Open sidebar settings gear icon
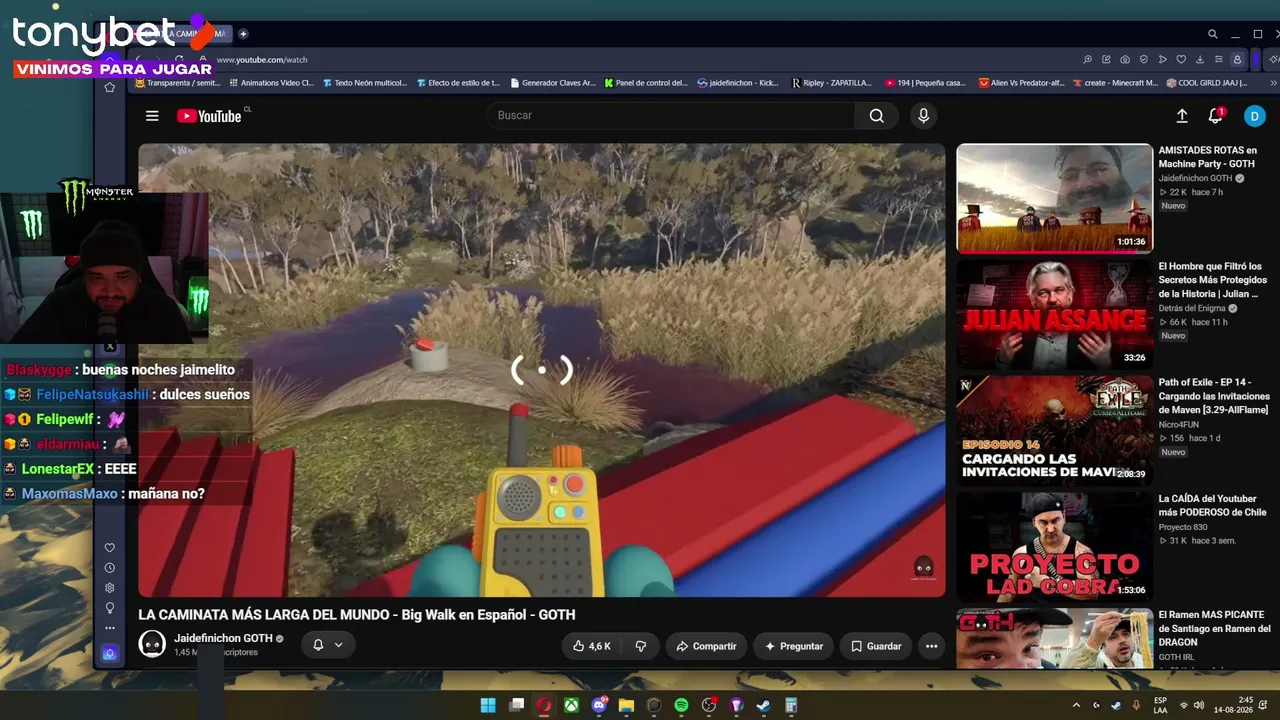The image size is (1280, 720). point(110,588)
